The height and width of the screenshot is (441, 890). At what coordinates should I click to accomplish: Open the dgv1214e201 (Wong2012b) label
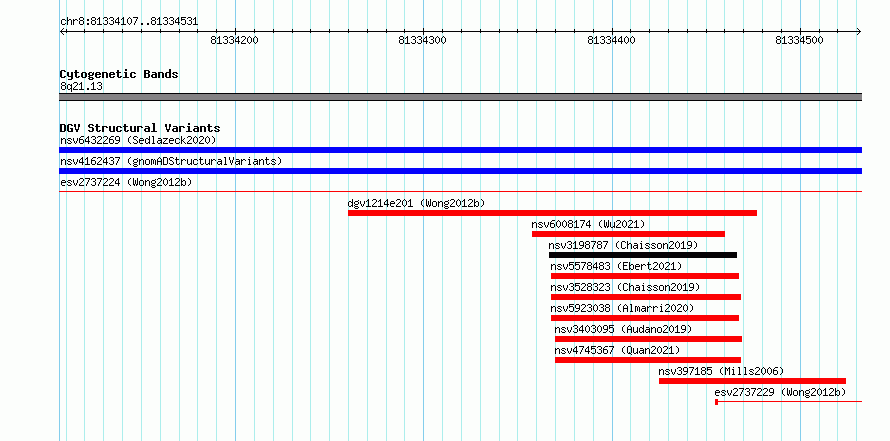[416, 203]
